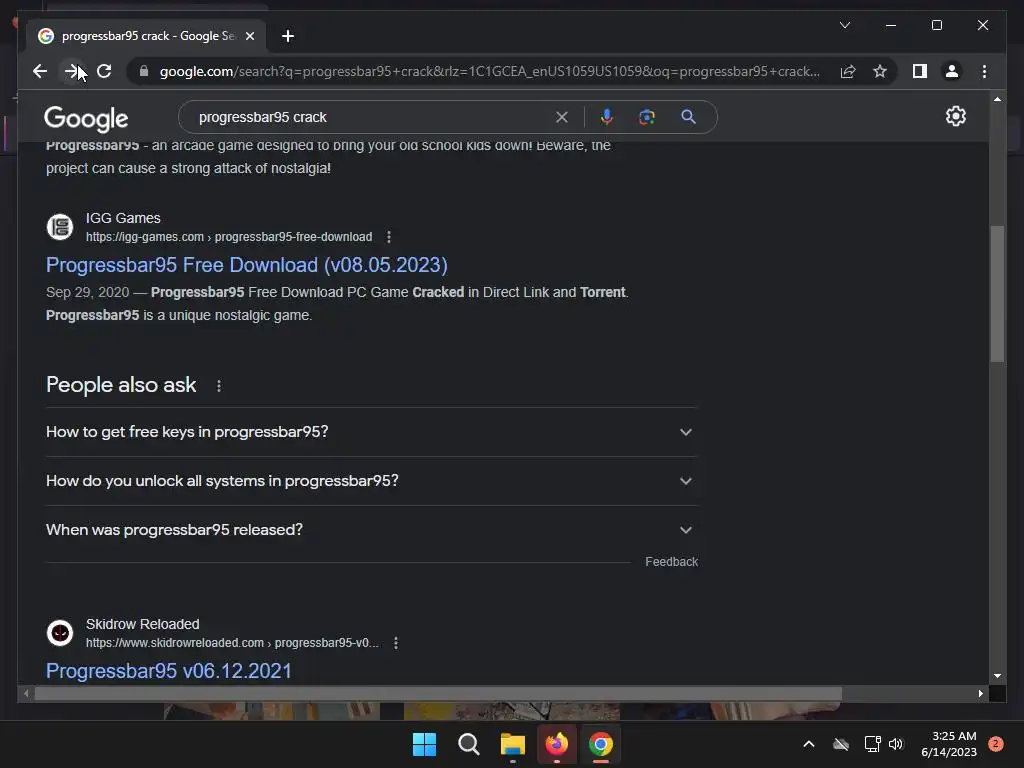Open the Chrome three-dot menu
Screen dimensions: 1024x768
pyautogui.click(x=984, y=71)
